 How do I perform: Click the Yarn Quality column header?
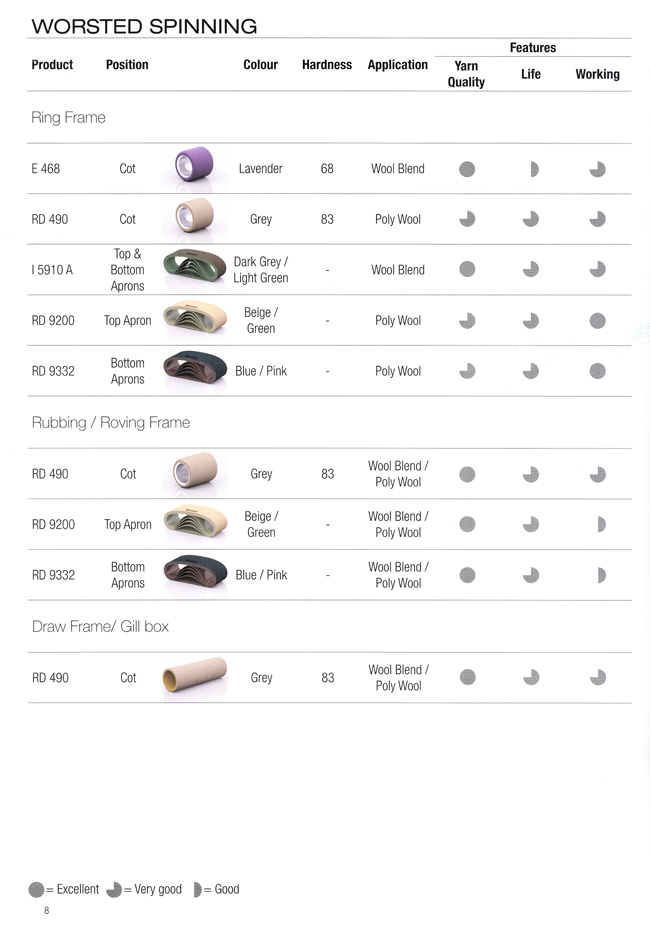click(466, 74)
